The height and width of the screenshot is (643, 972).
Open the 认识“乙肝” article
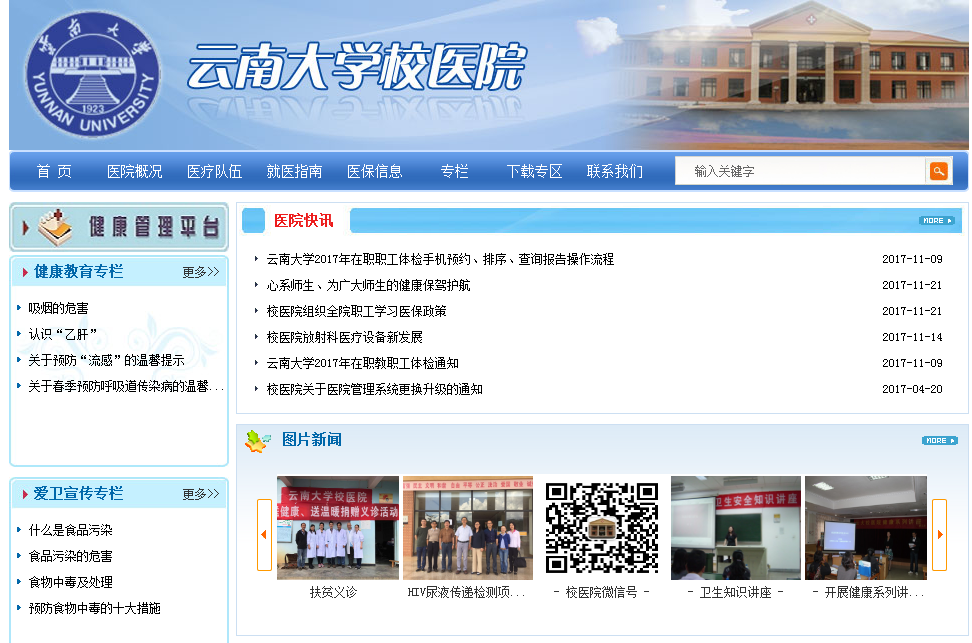(x=63, y=334)
